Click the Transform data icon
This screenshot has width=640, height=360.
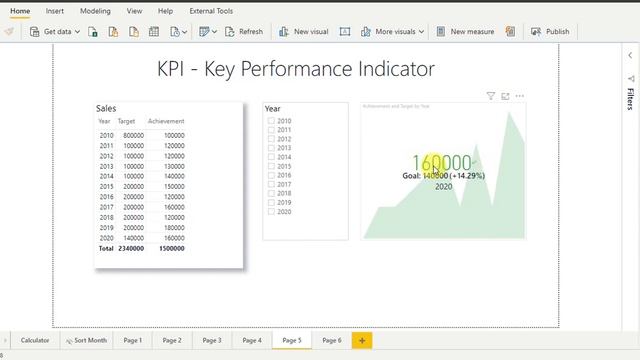click(204, 31)
